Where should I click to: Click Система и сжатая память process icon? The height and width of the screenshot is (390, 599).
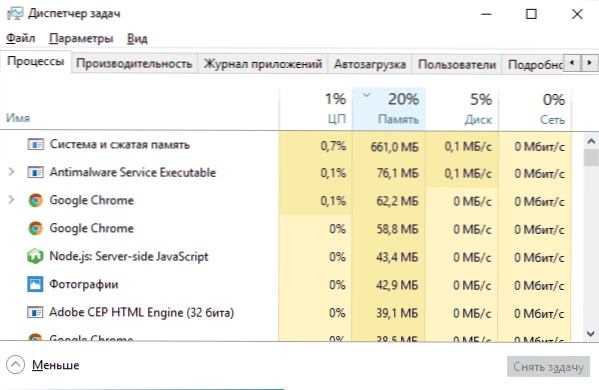point(35,144)
